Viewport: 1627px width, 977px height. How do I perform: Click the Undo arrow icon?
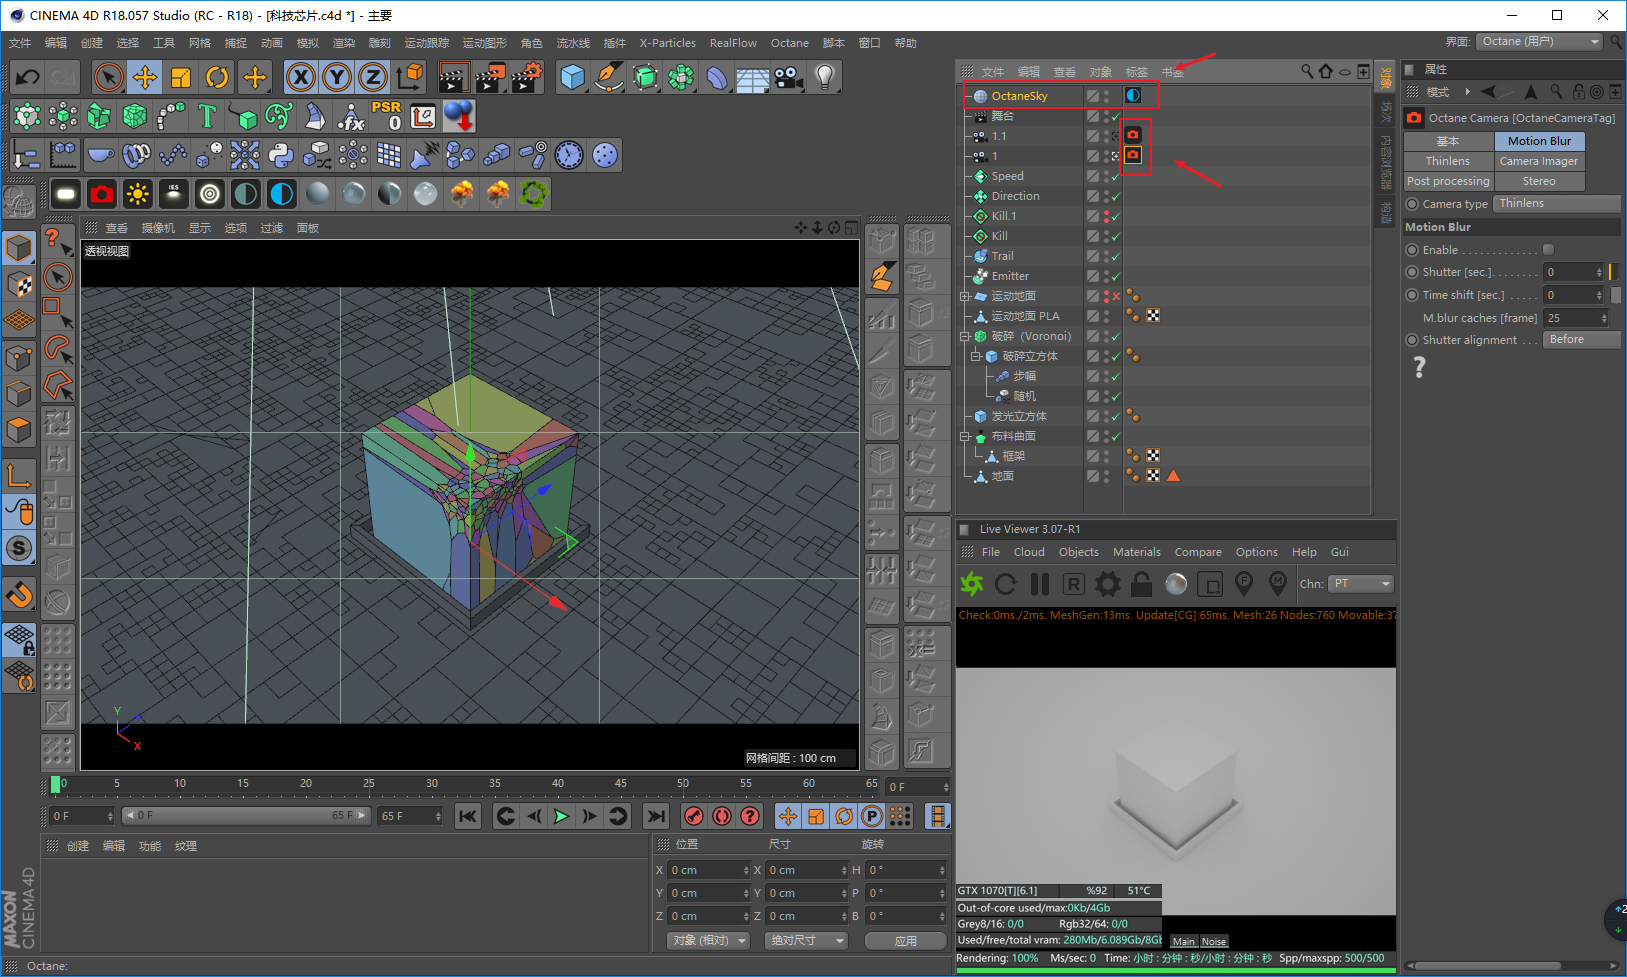click(x=27, y=77)
